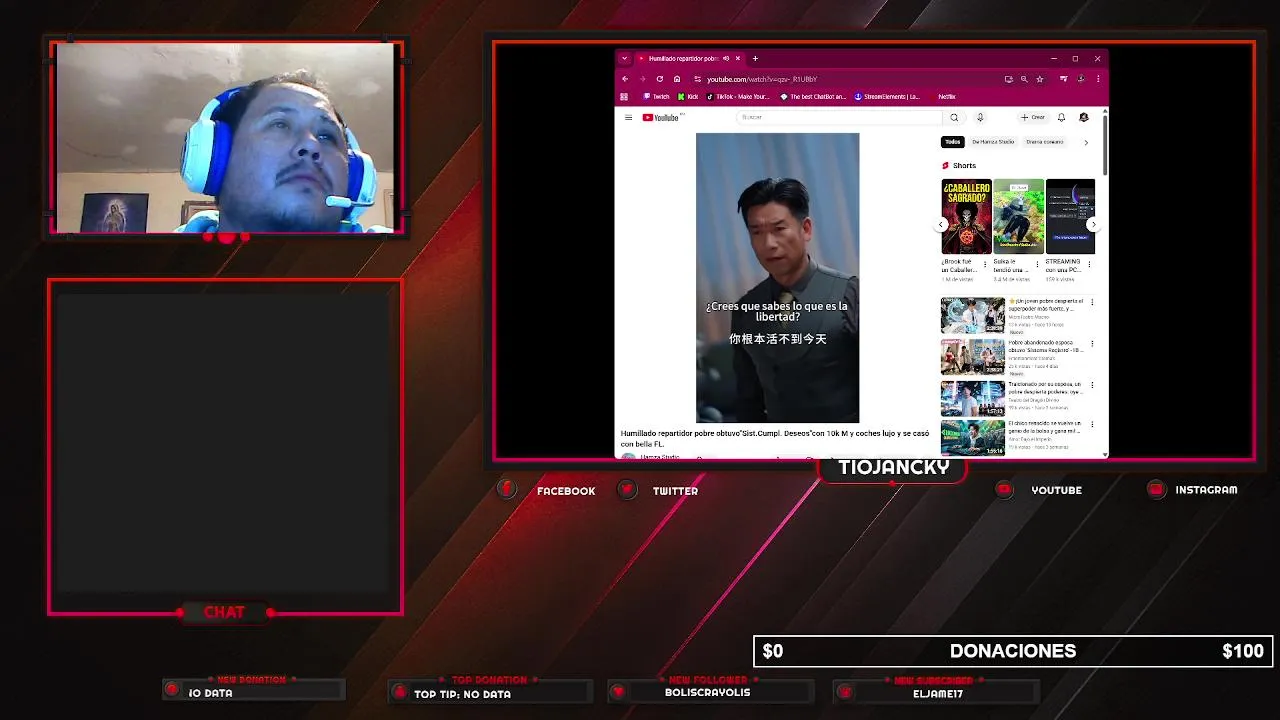
Task: Open the browser tab search dropdown
Action: 624,58
